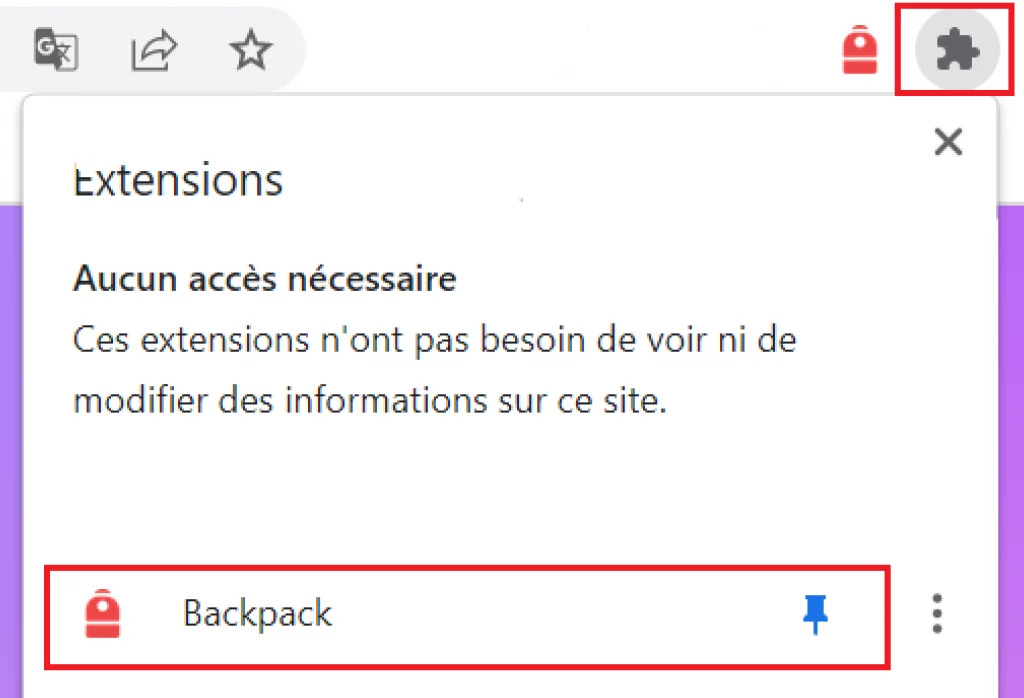Click the "Aucun accès nécessaire" heading
1024x698 pixels.
click(264, 278)
